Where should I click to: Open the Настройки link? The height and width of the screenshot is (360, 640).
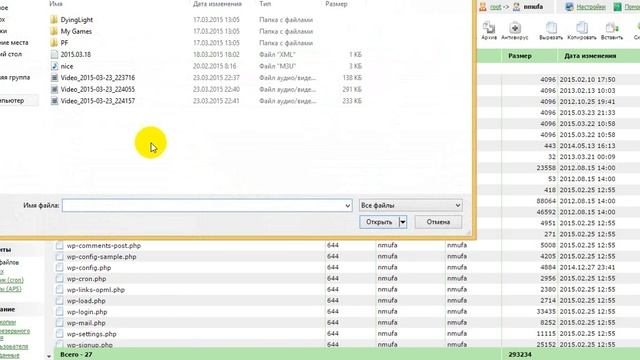[591, 7]
